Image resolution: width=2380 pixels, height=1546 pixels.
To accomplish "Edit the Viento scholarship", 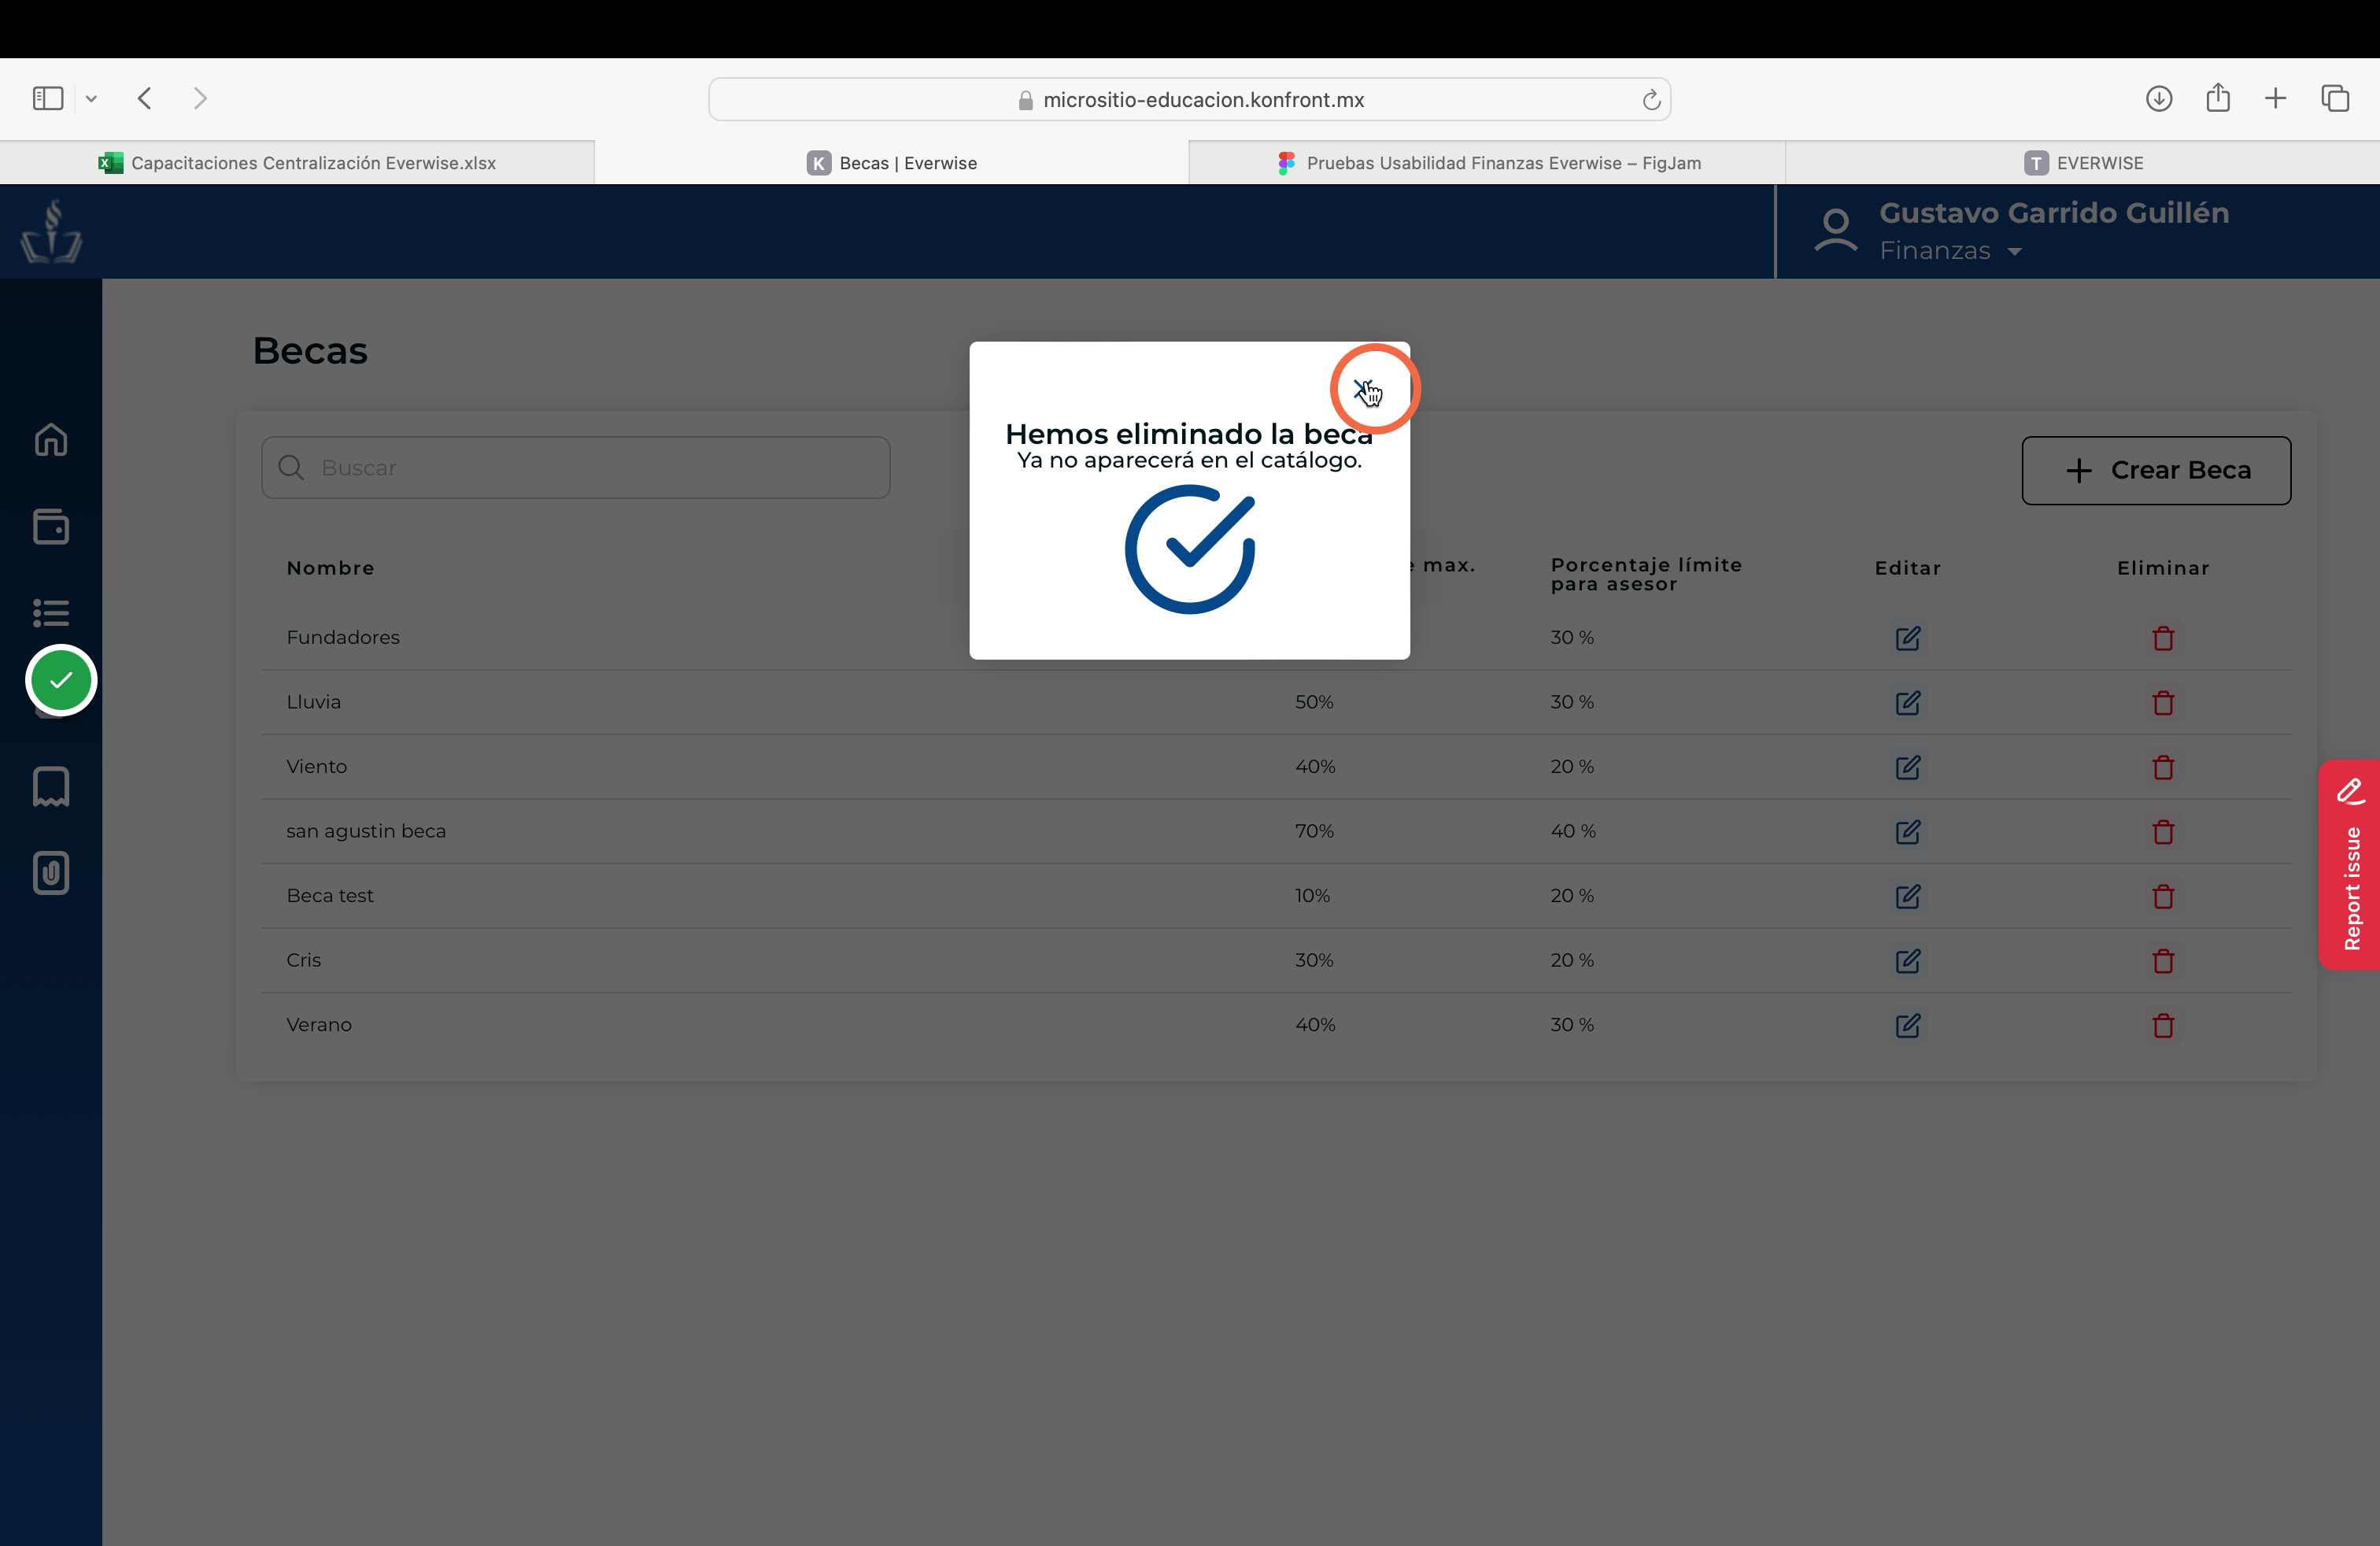I will (x=1907, y=767).
